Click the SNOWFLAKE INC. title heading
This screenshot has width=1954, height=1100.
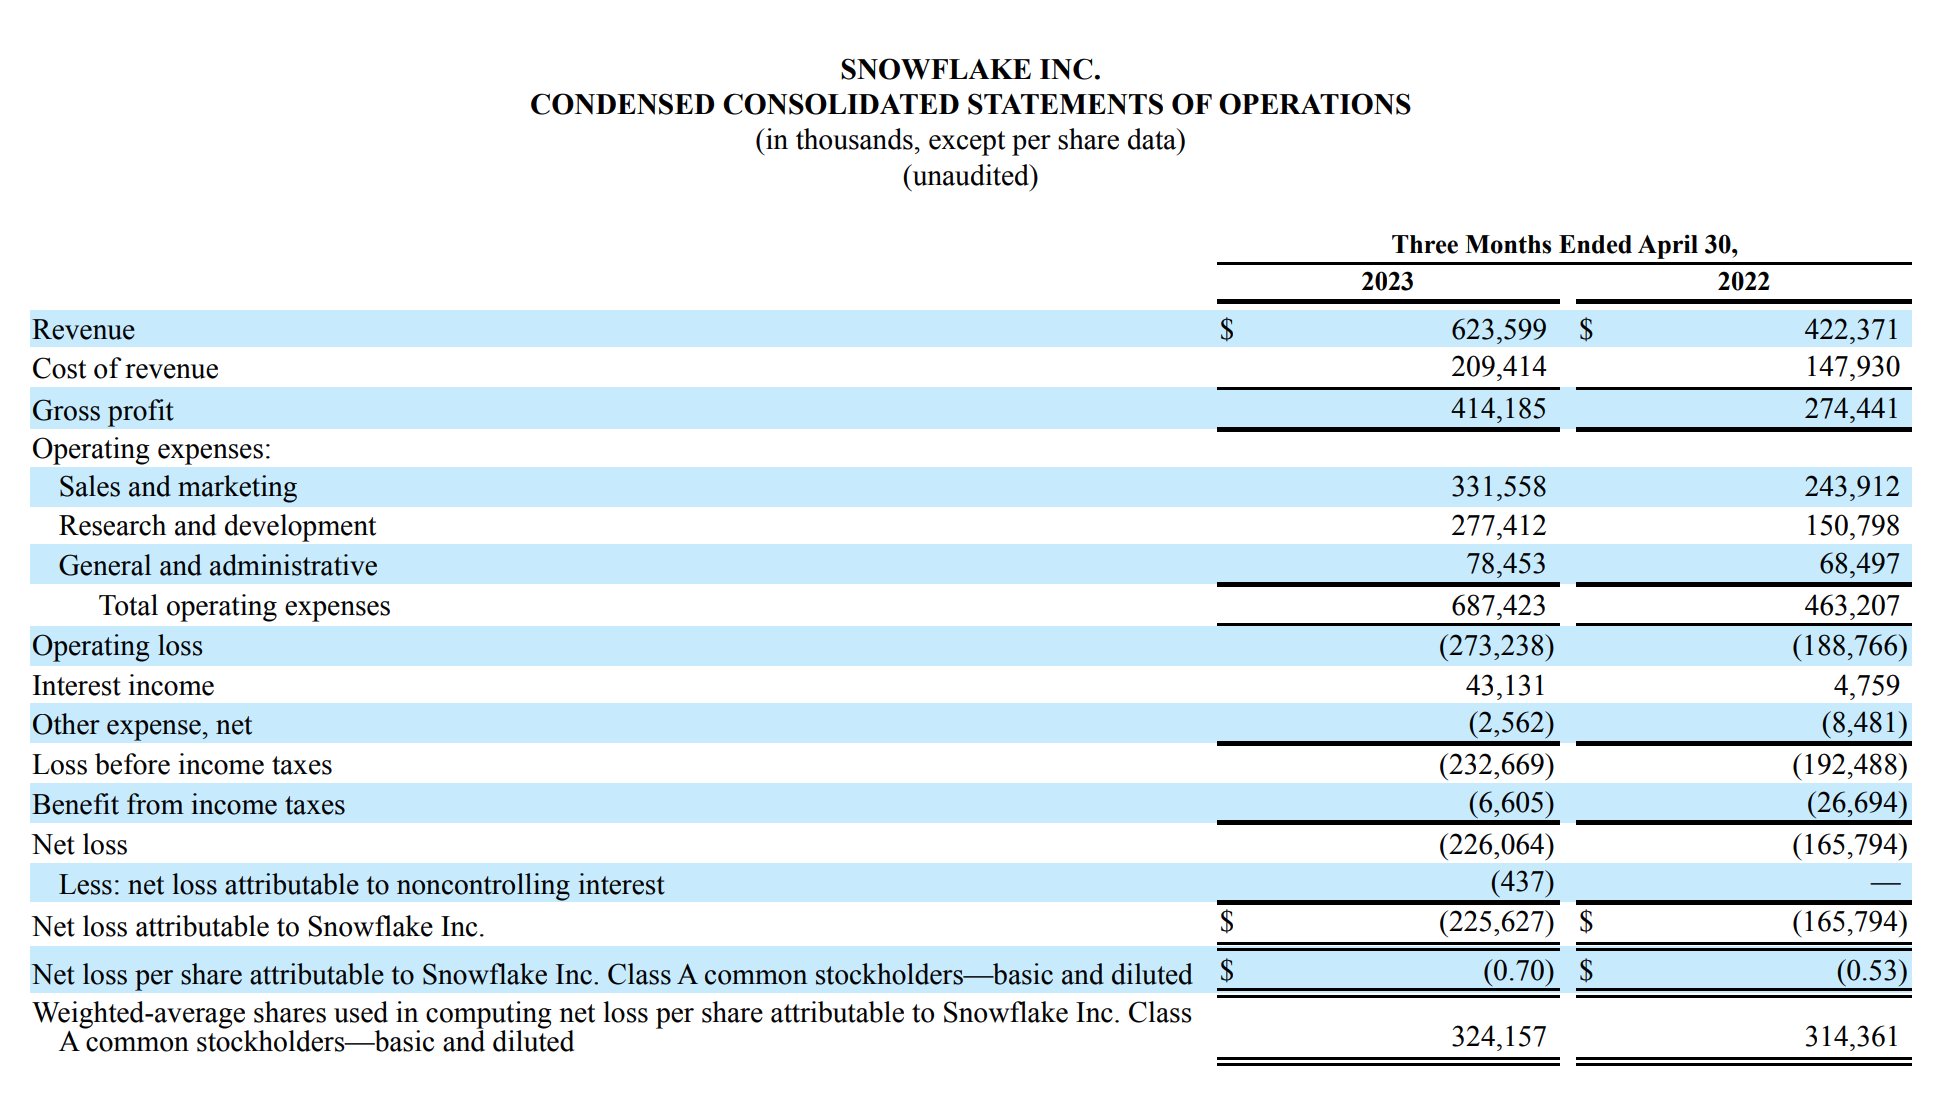(x=970, y=69)
